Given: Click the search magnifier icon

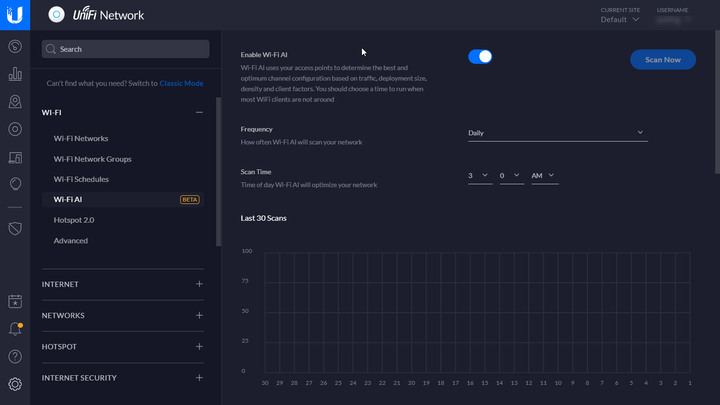Looking at the screenshot, I should click(x=51, y=49).
